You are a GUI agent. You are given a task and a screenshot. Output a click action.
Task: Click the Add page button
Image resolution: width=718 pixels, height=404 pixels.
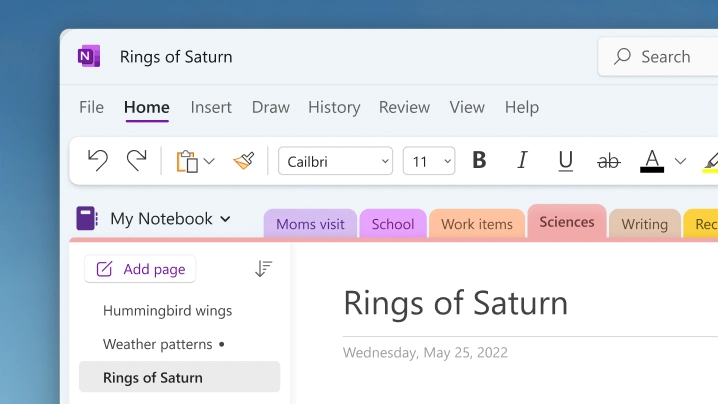[140, 269]
